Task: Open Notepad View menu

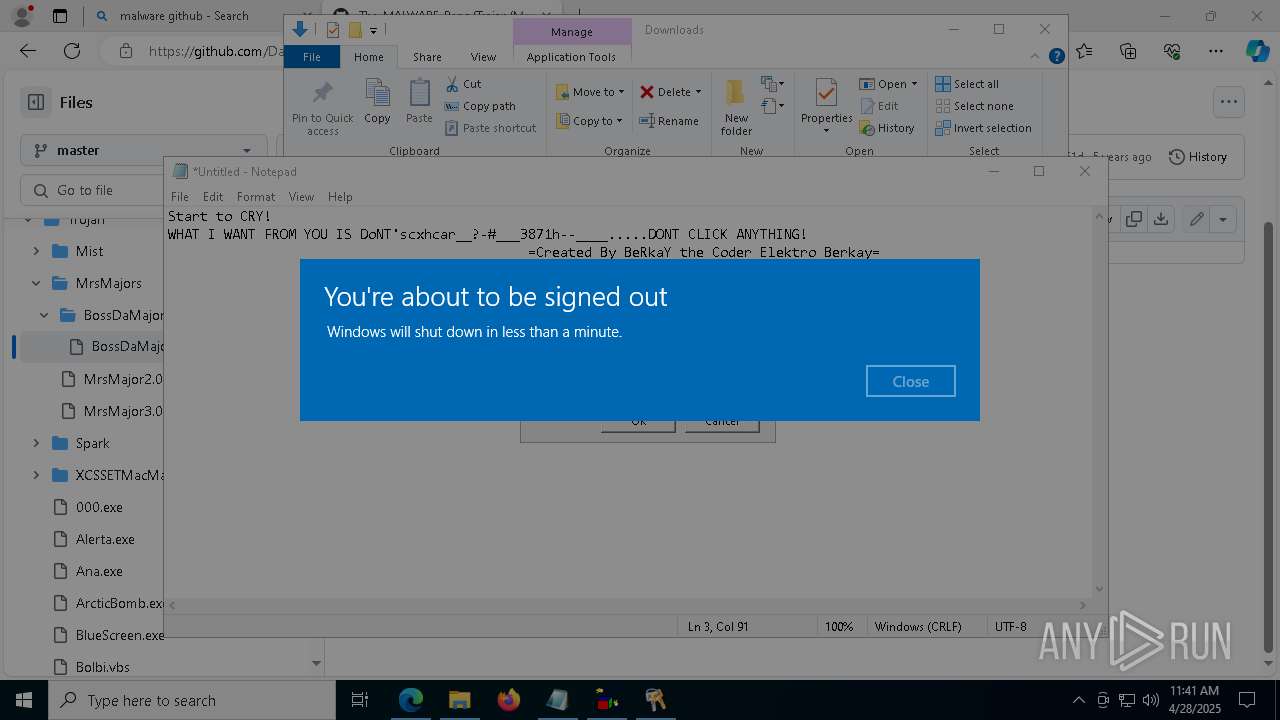Action: [x=301, y=197]
